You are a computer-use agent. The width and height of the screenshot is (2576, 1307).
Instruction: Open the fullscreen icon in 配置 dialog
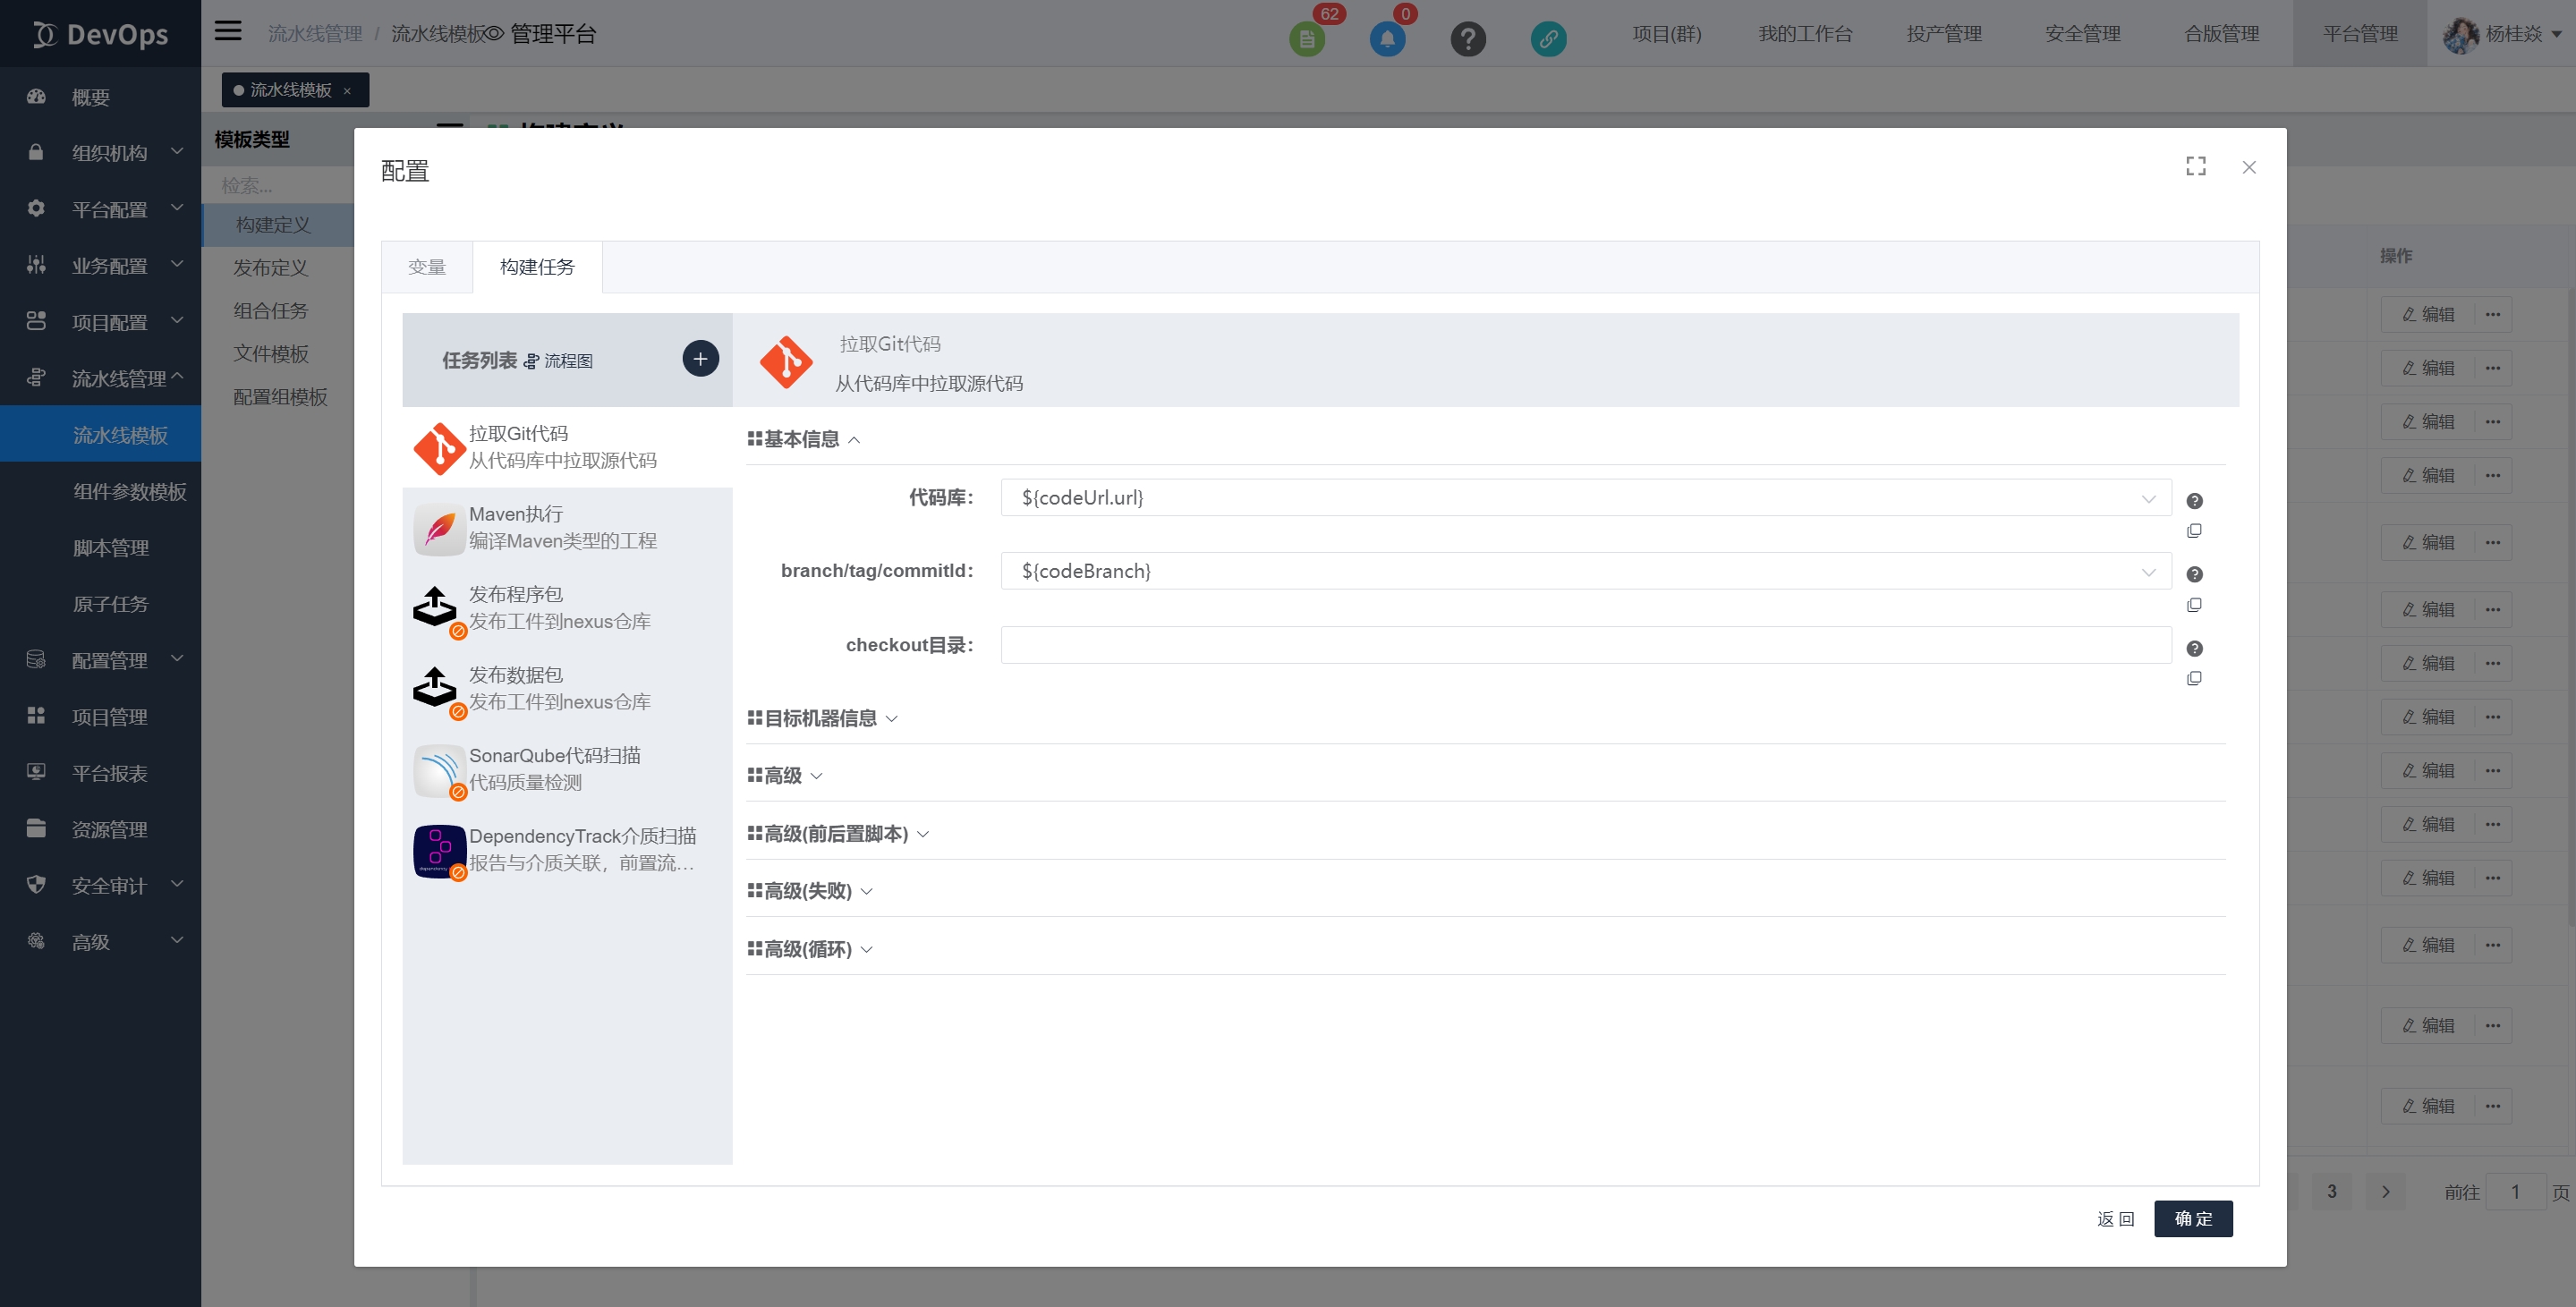click(2195, 167)
